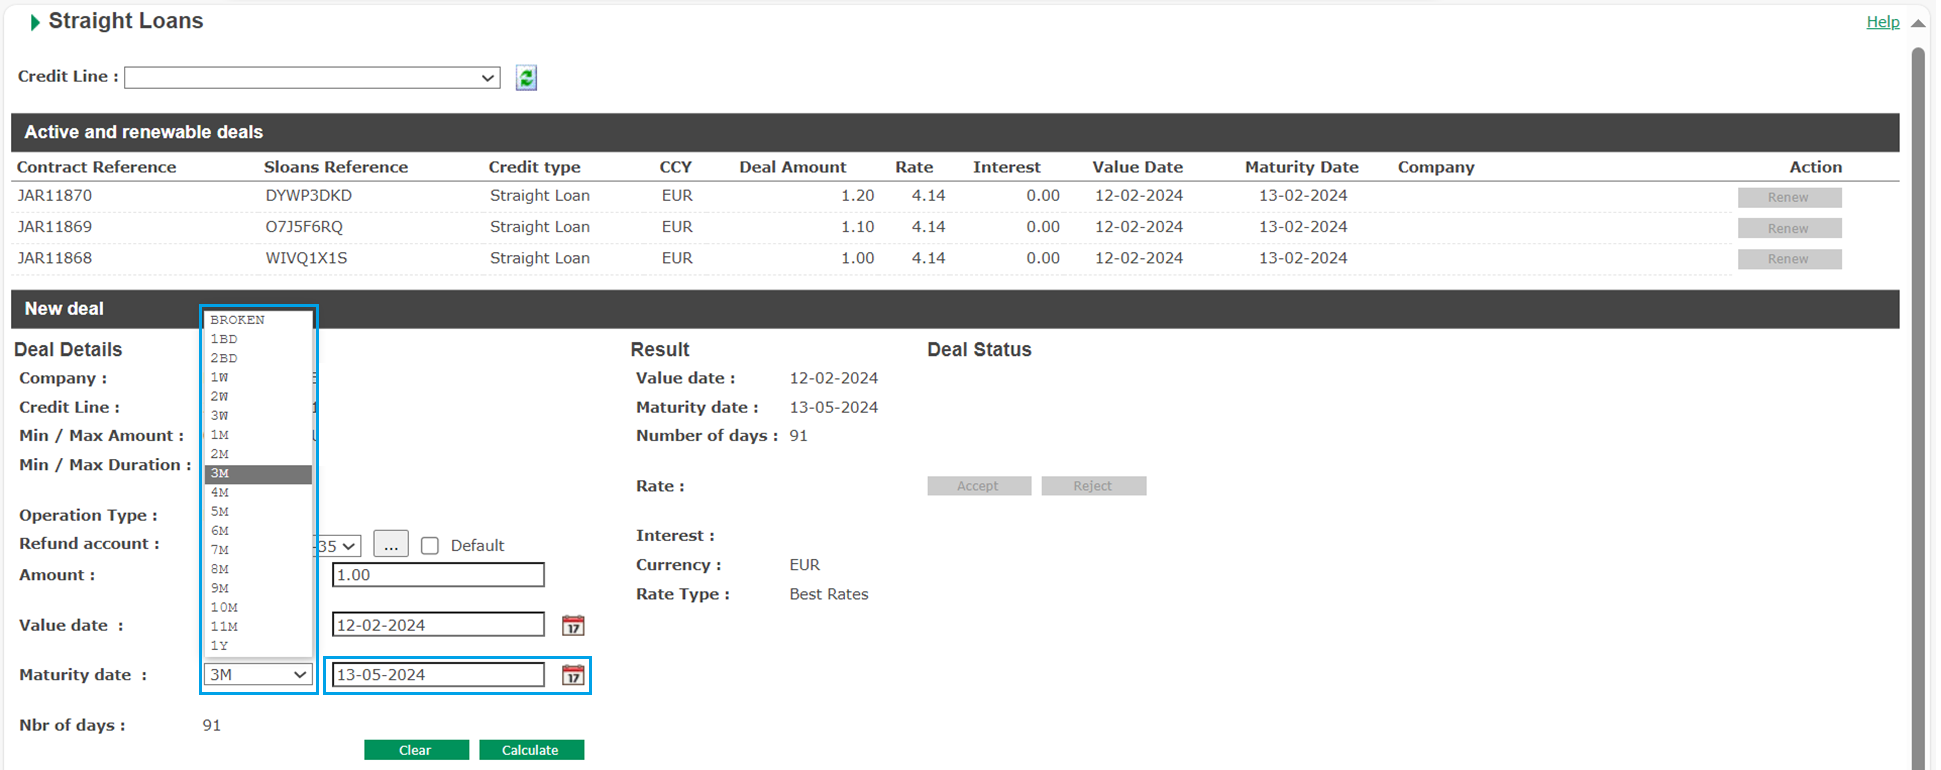This screenshot has width=1941, height=770.
Task: Expand the Refund account dropdown
Action: (x=339, y=546)
